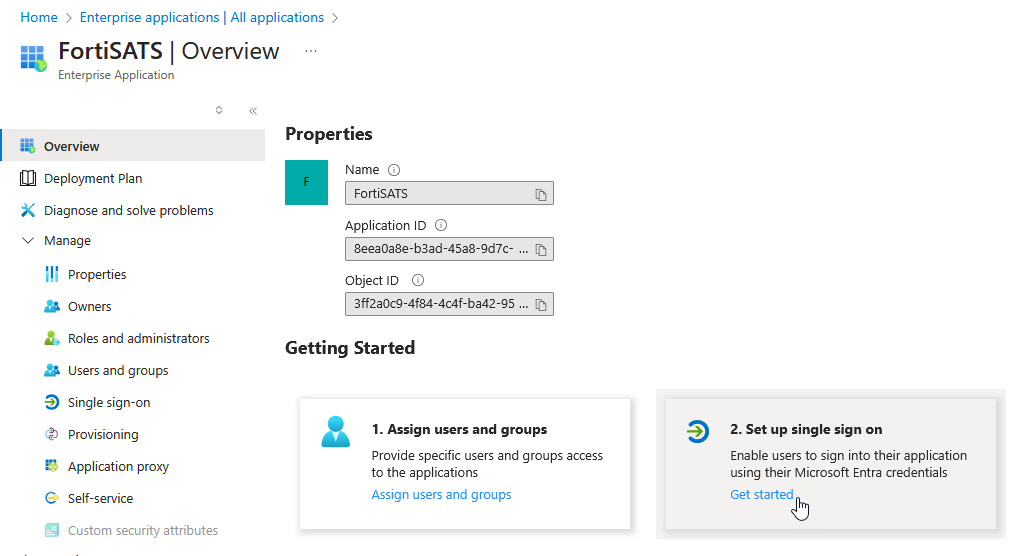Click Get started link for single sign on
This screenshot has width=1025, height=556.
pyautogui.click(x=762, y=495)
